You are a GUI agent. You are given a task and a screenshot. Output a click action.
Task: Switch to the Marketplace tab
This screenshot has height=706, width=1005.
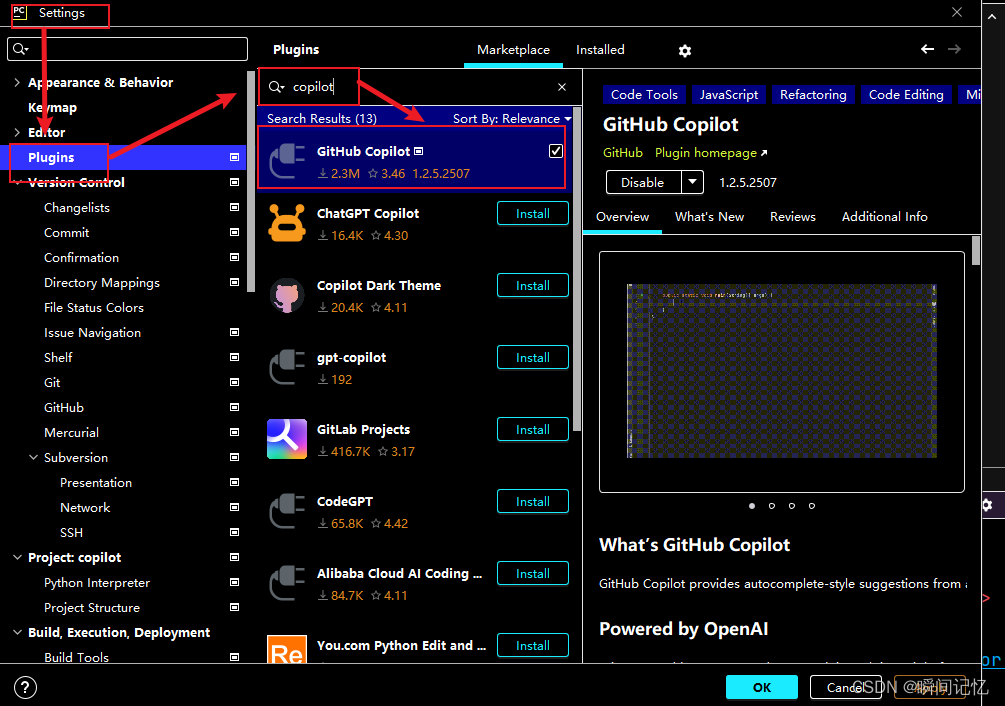pyautogui.click(x=513, y=49)
